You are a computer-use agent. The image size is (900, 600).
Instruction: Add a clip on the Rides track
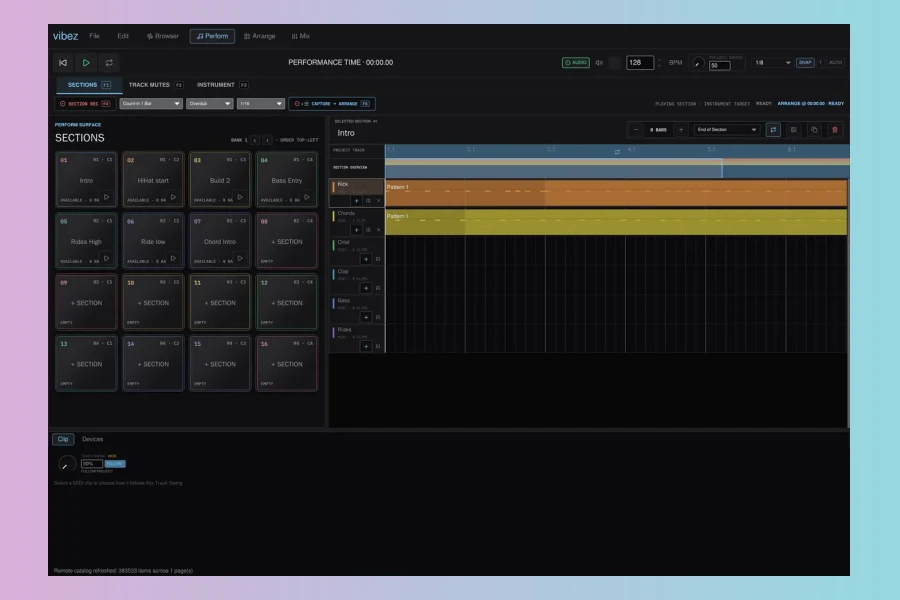coord(366,346)
